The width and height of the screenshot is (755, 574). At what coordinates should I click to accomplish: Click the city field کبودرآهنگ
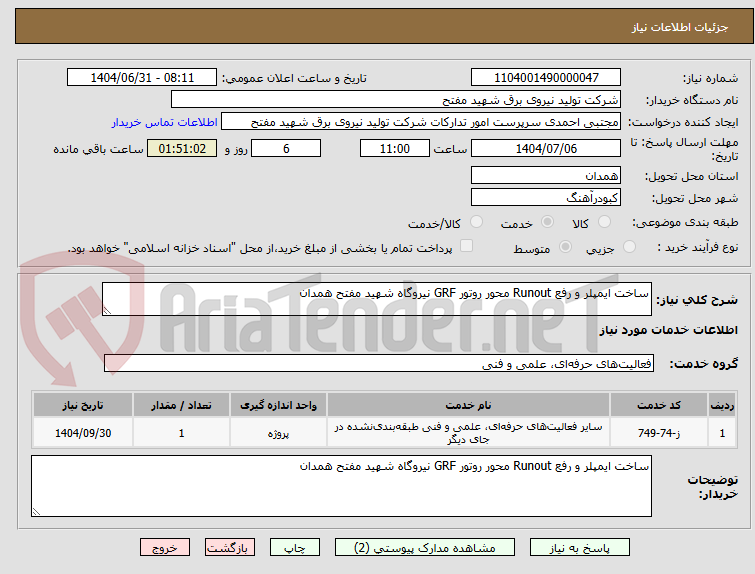coord(546,197)
